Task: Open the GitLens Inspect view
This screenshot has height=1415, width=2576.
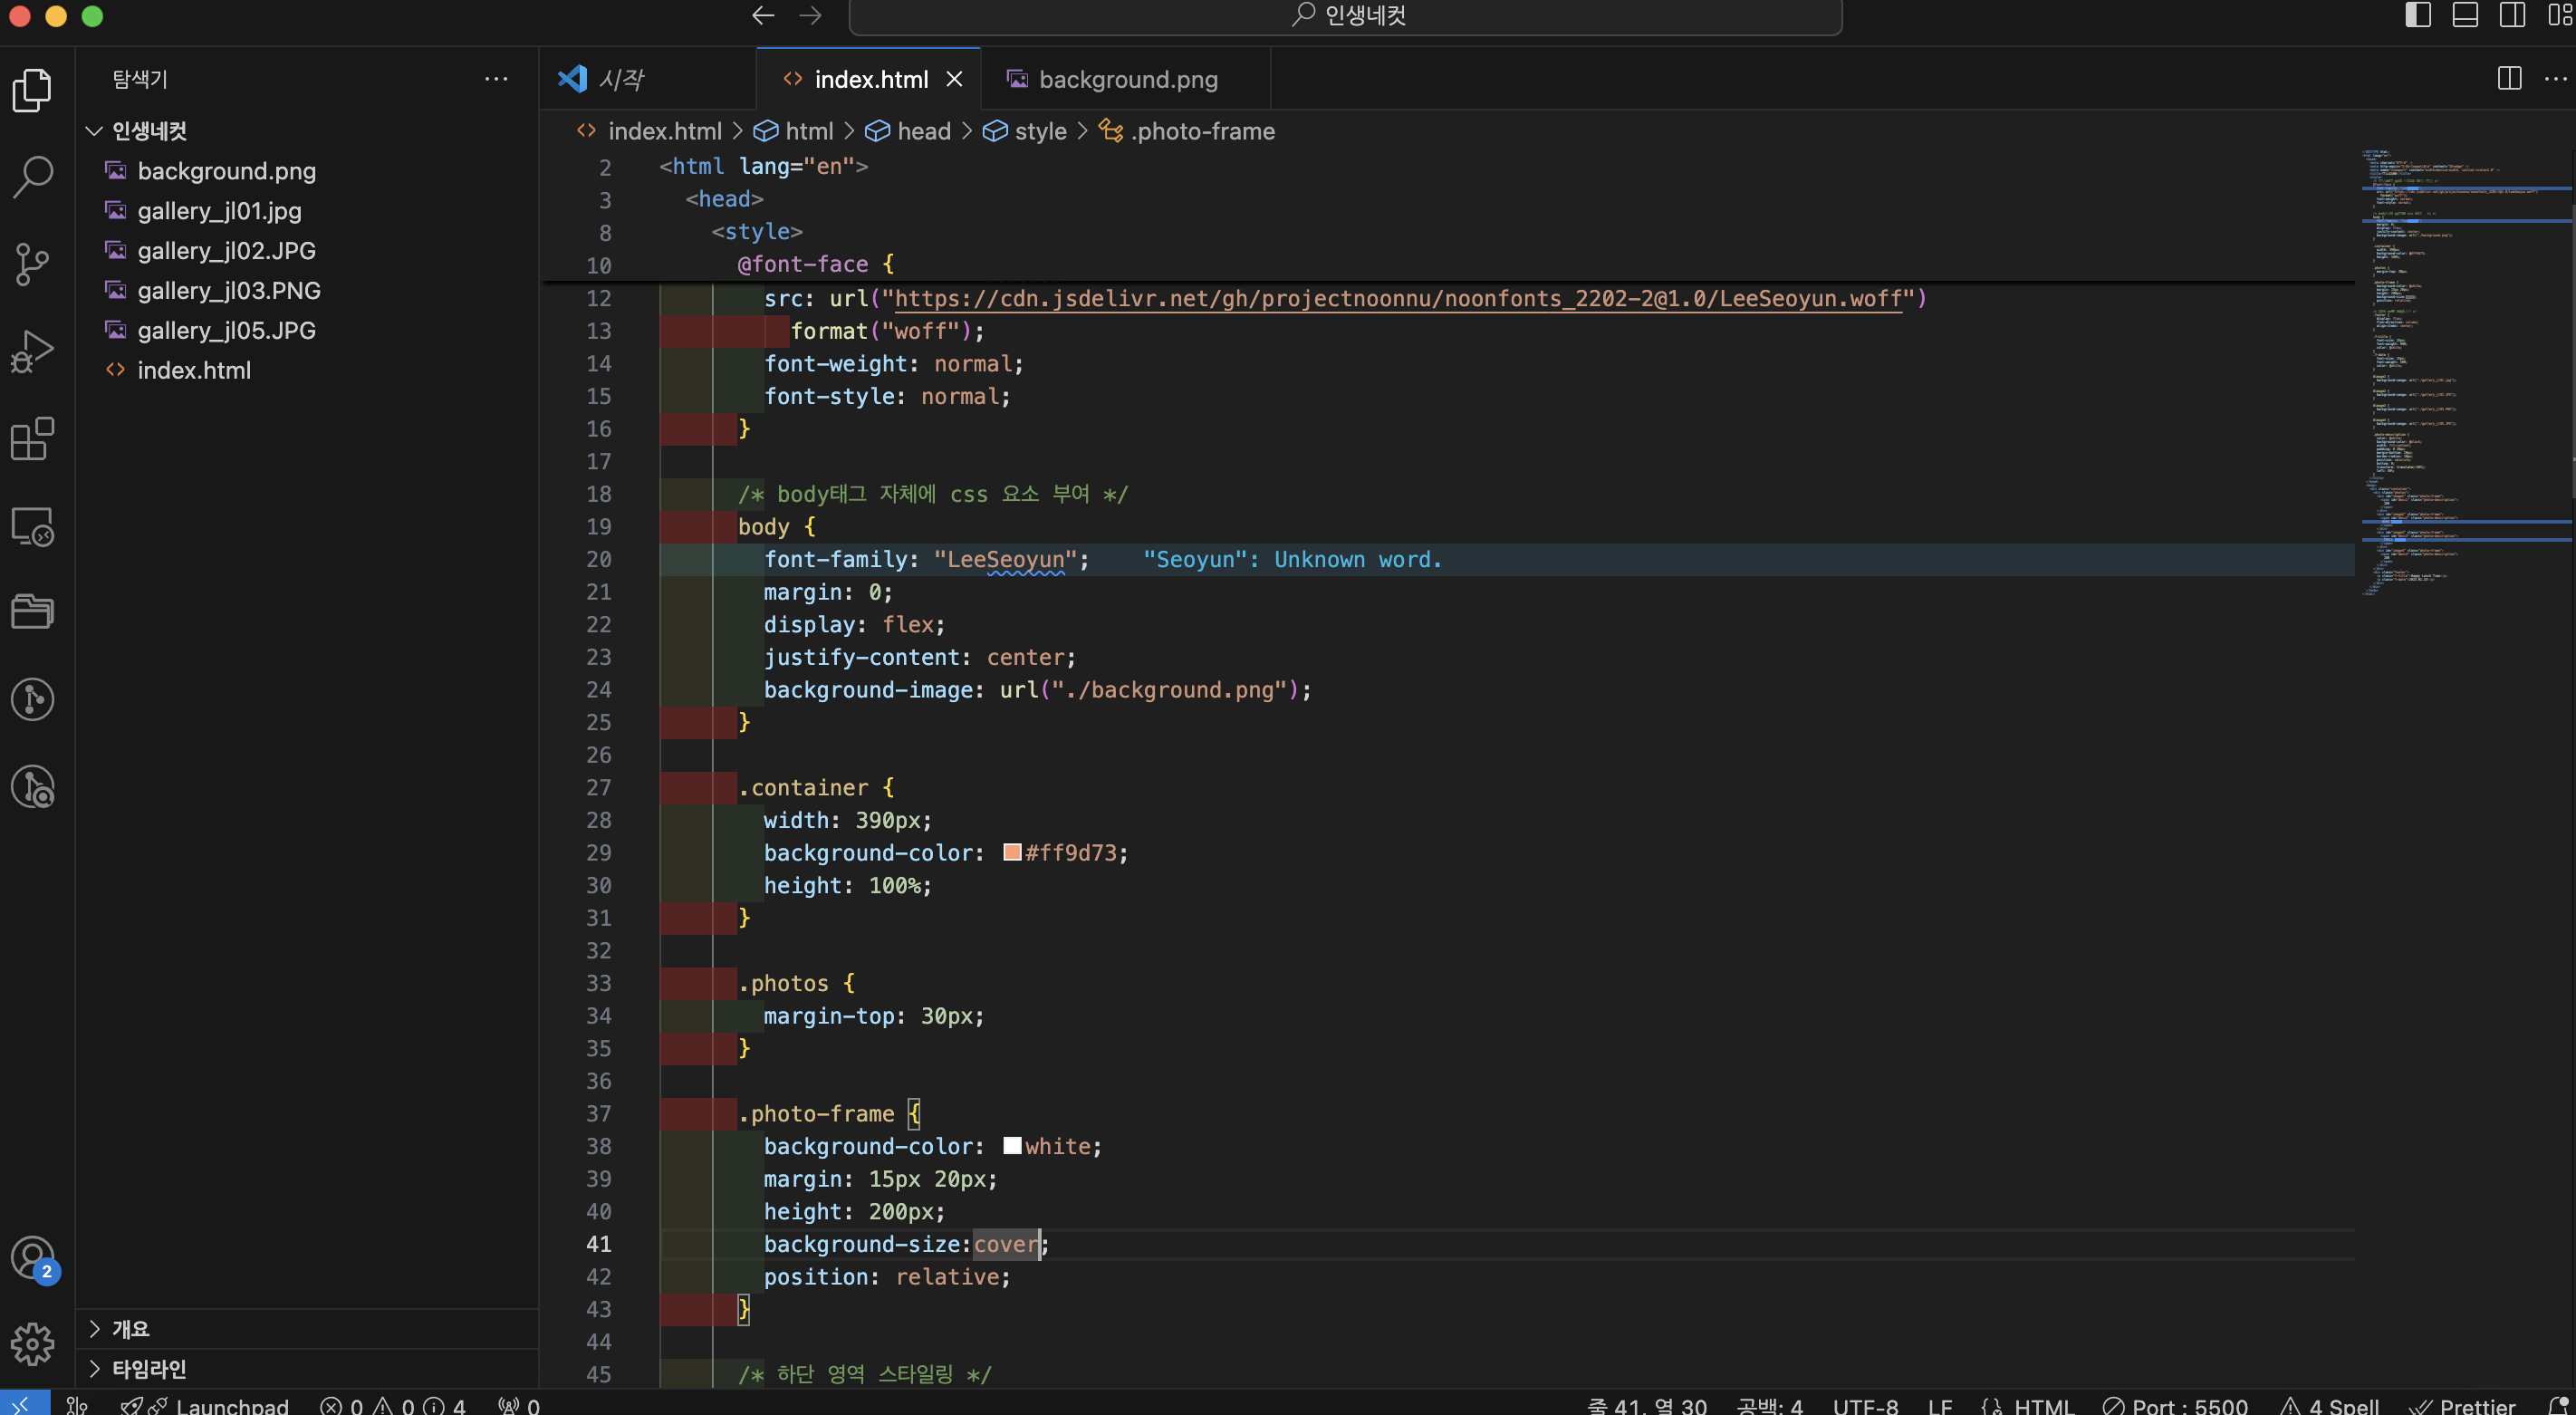Action: point(32,787)
